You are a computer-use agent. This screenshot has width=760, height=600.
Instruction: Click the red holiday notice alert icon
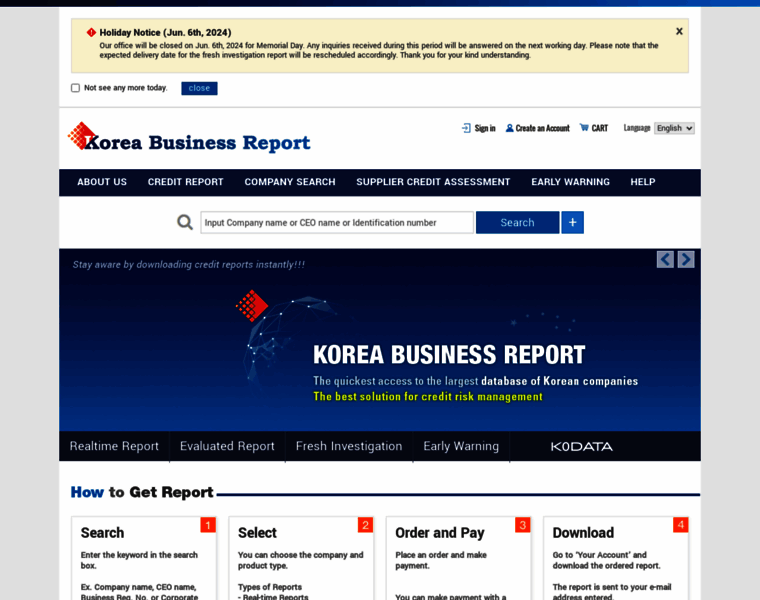coord(91,32)
